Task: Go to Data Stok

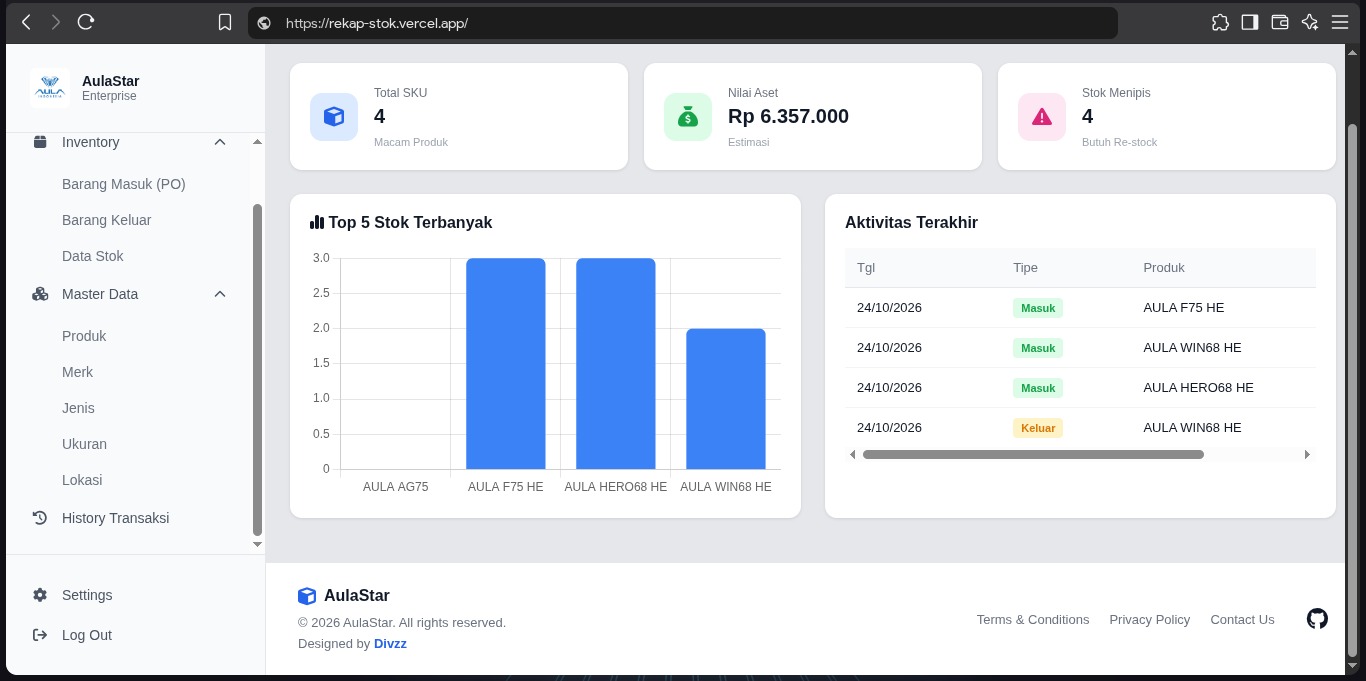Action: click(x=93, y=256)
